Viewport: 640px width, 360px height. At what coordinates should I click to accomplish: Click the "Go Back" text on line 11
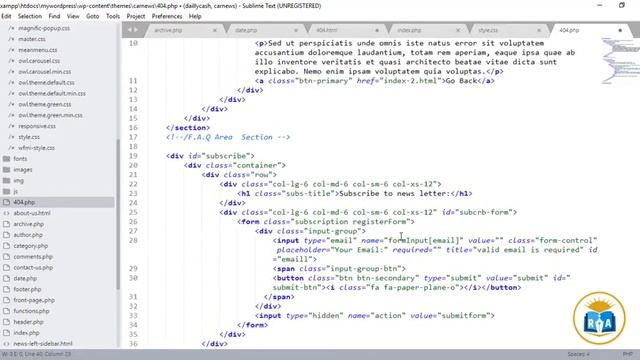461,81
